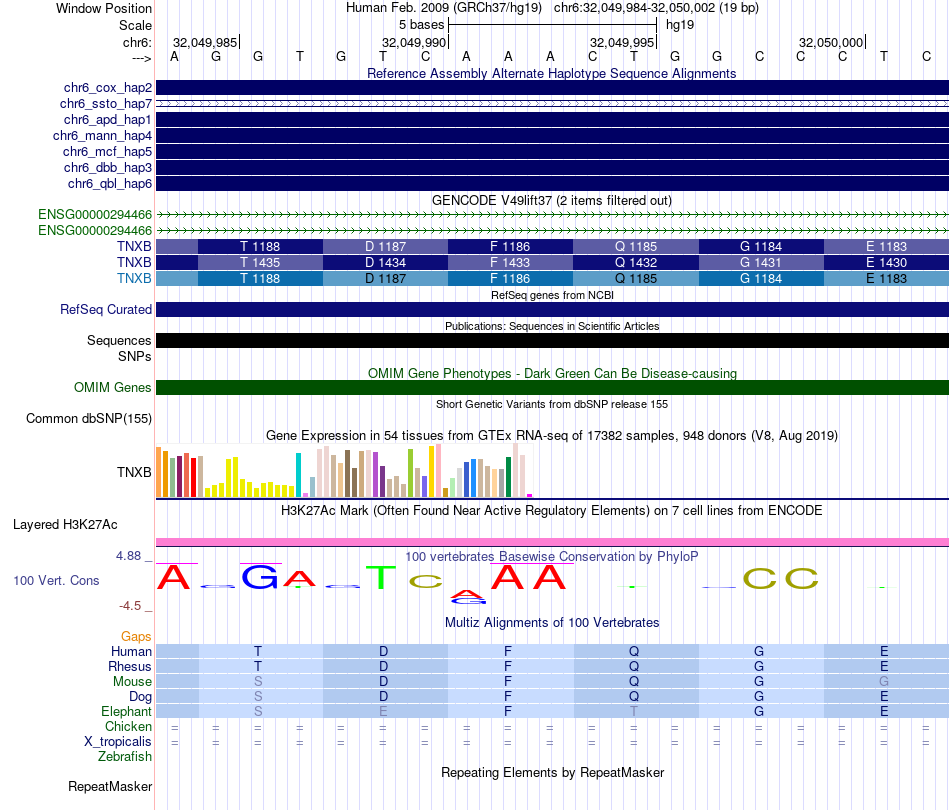Click the orange 'Gaps' label
The image size is (950, 810).
tap(136, 636)
